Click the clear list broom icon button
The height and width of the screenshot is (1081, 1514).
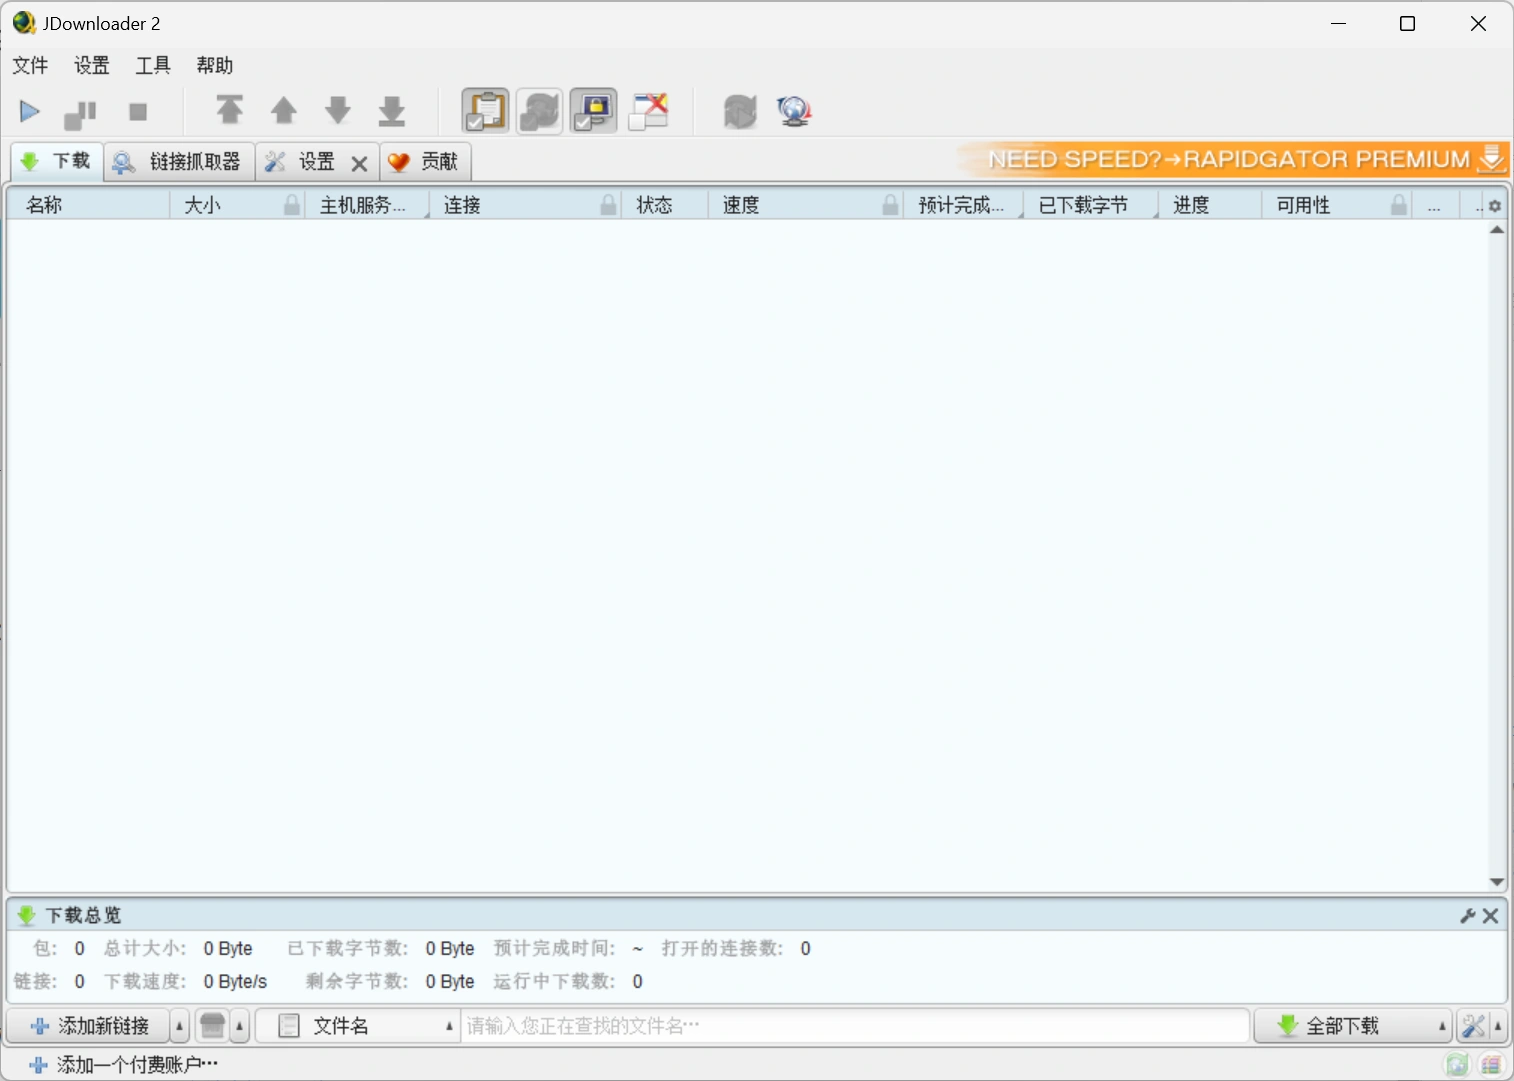click(x=212, y=1026)
